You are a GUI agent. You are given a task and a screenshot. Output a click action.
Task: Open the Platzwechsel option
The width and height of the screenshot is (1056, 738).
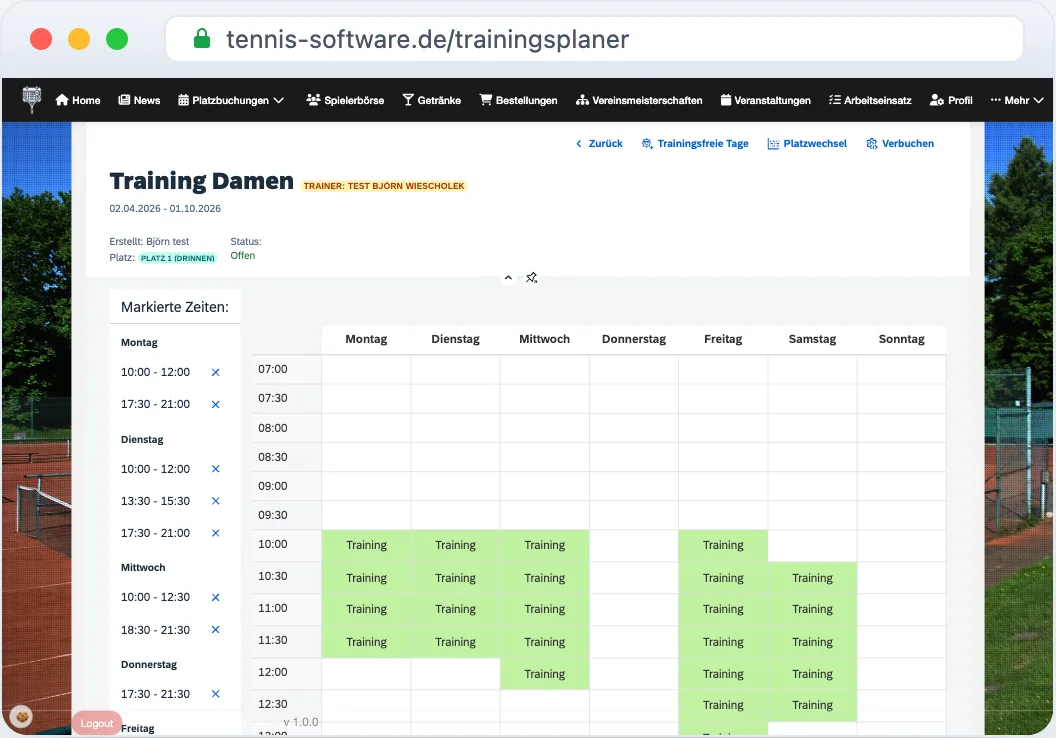[x=807, y=143]
